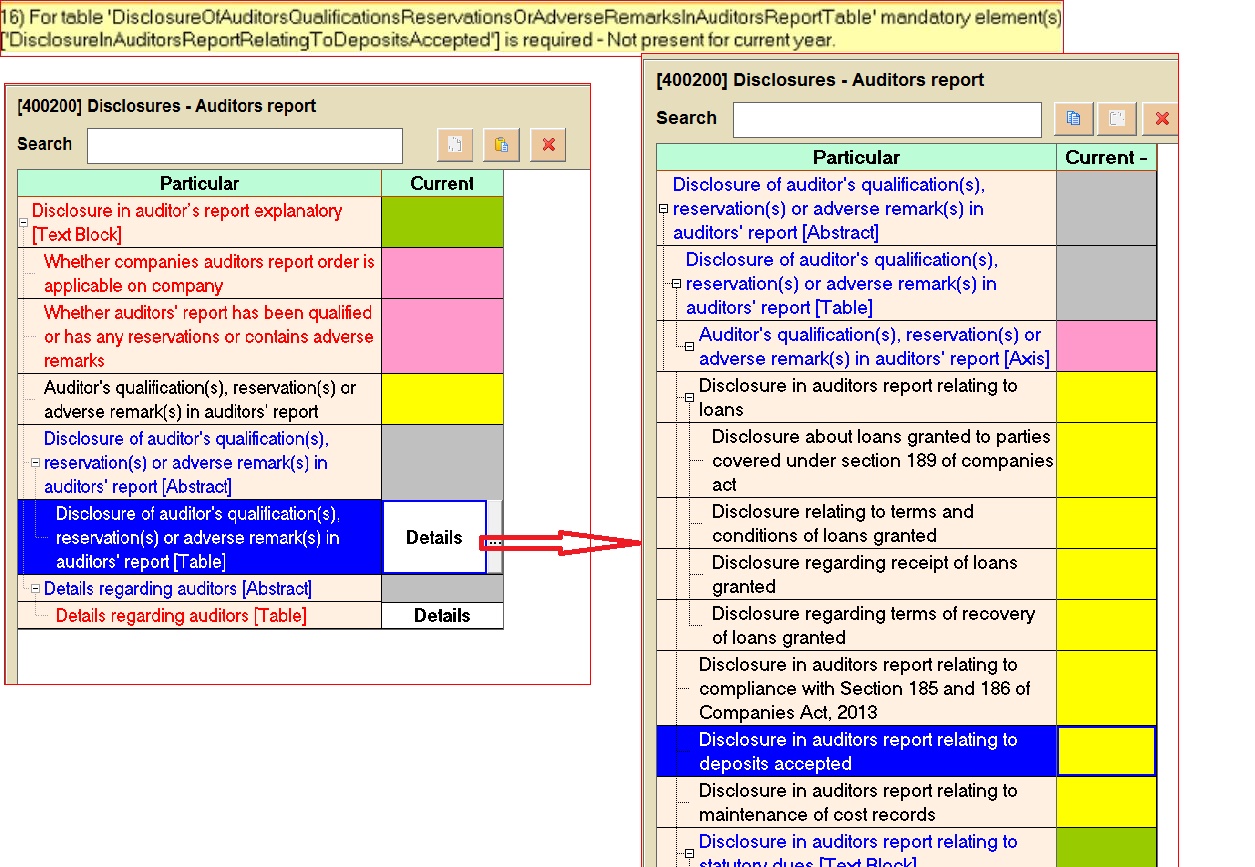Image resolution: width=1255 pixels, height=867 pixels.
Task: Collapse the 'Auditor's qualification(s) [Axis]' node in right panel
Action: click(x=689, y=347)
